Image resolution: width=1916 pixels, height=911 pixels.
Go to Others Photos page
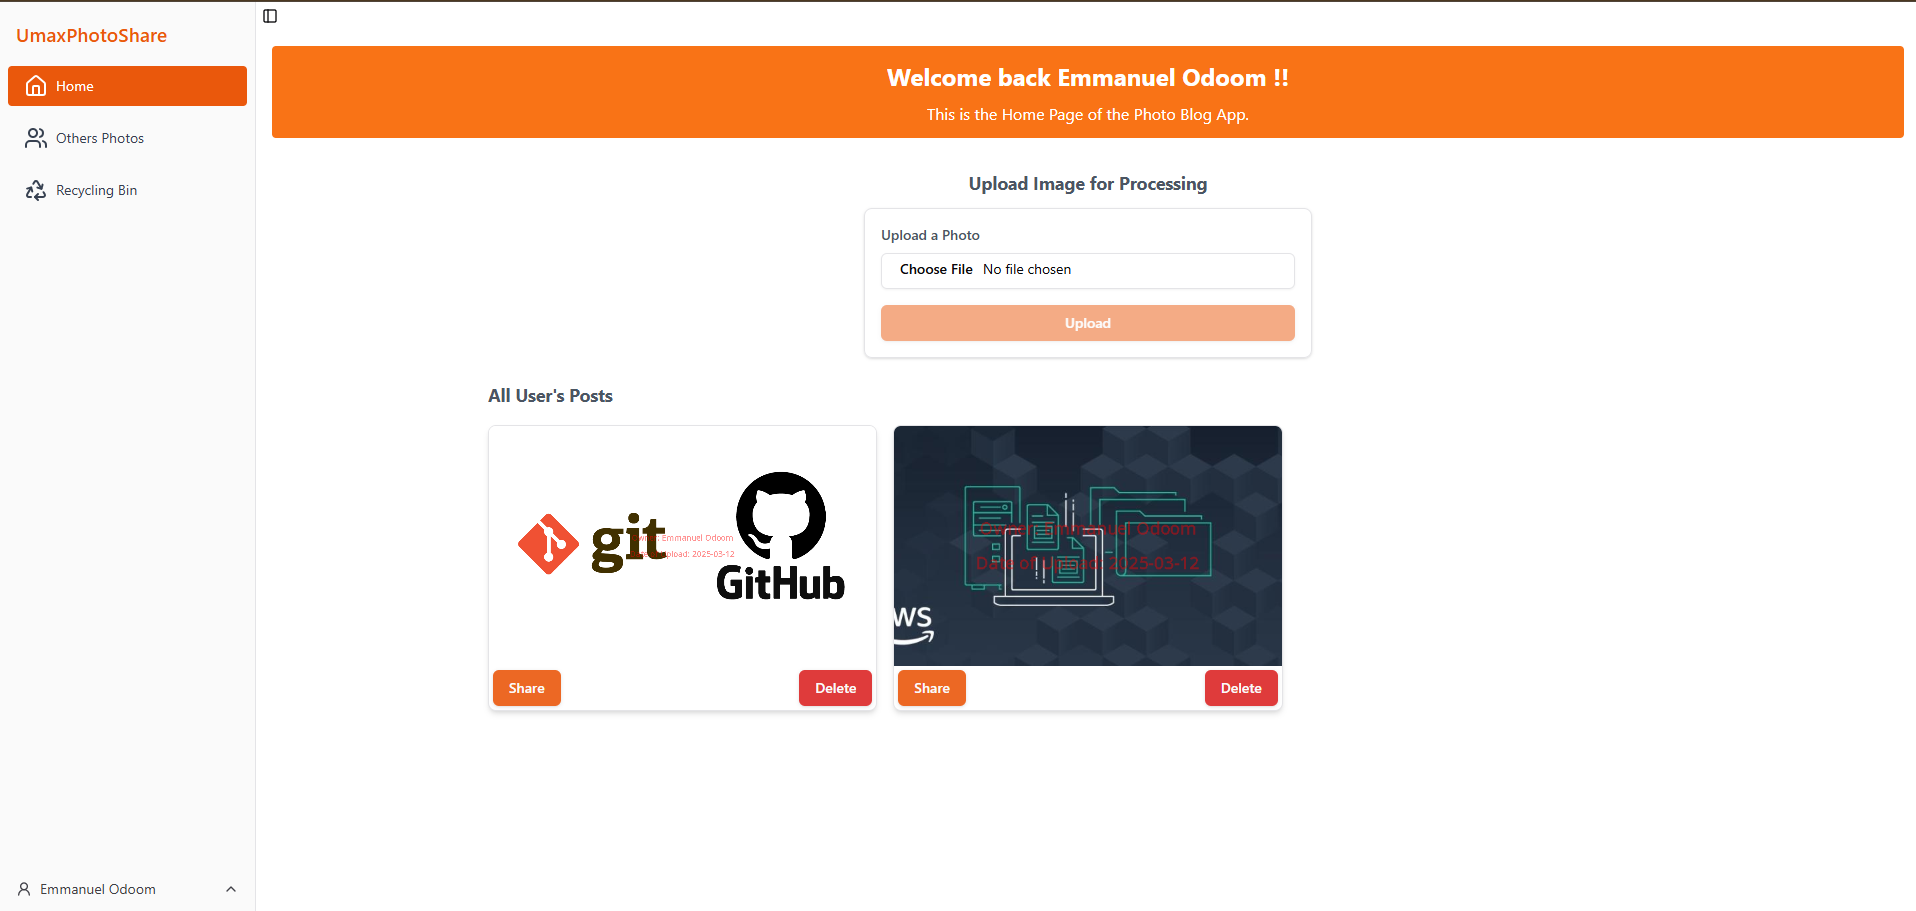pos(100,138)
